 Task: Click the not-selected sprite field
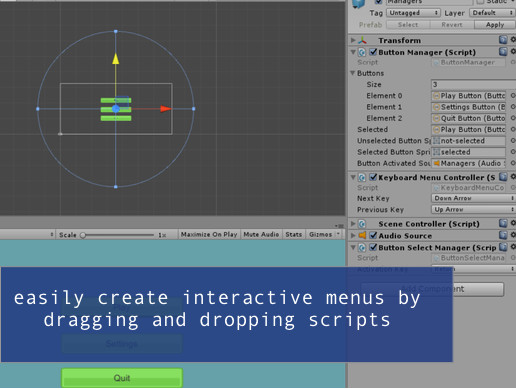click(469, 141)
